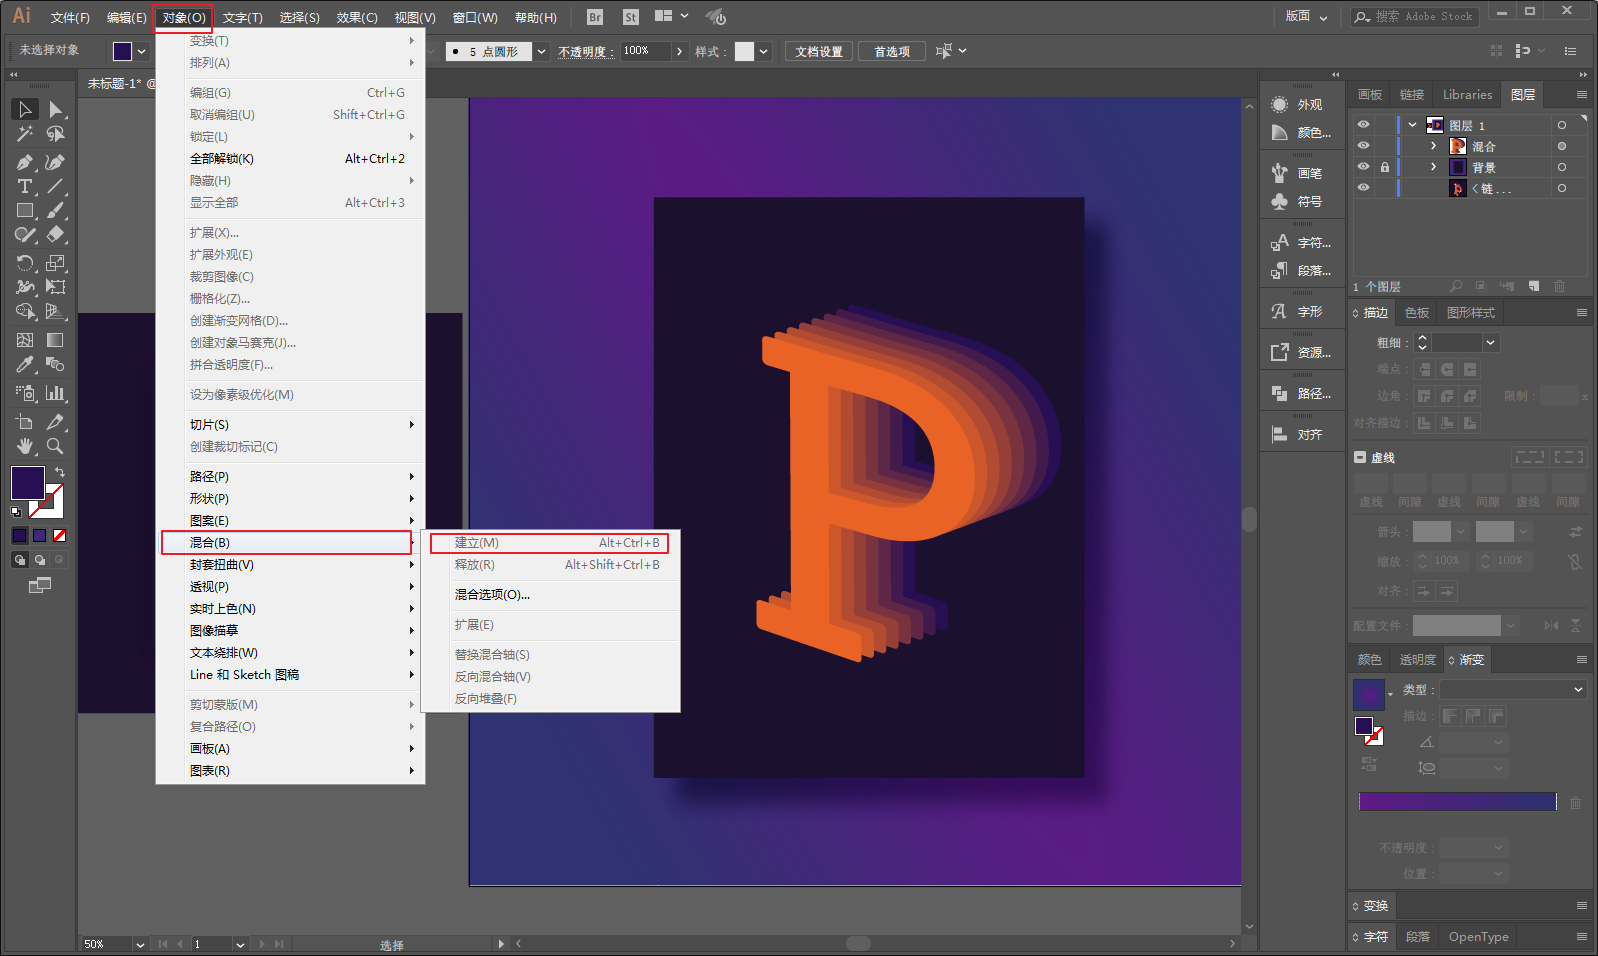The width and height of the screenshot is (1598, 956).
Task: Select the Direct Selection tool
Action: pyautogui.click(x=55, y=109)
